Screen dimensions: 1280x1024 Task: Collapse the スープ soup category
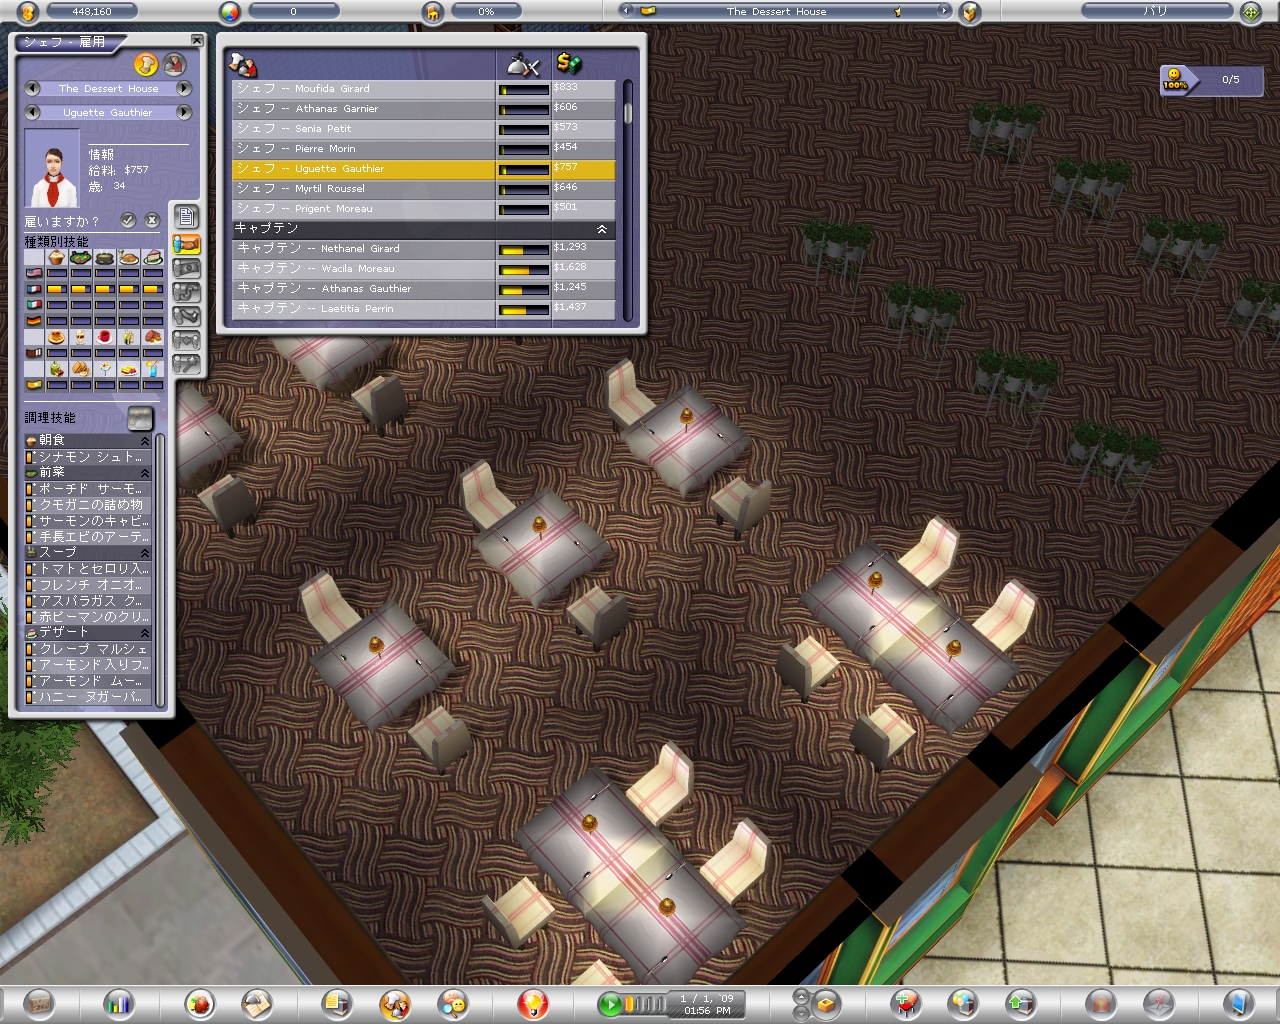(x=145, y=553)
